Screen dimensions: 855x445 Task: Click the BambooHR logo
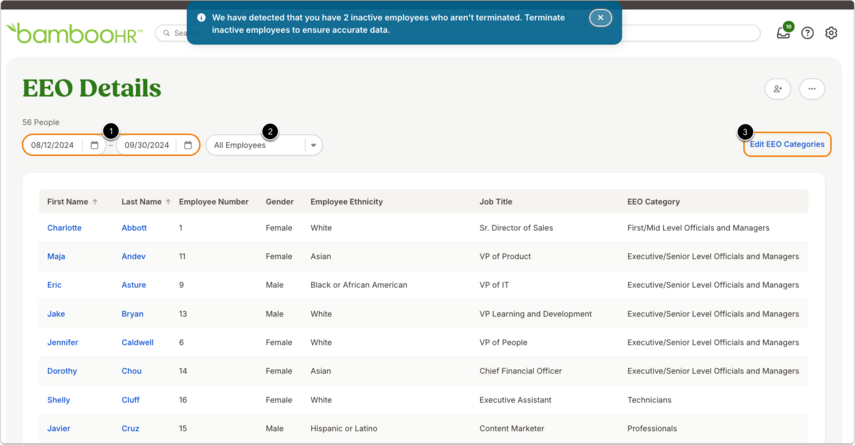click(x=74, y=33)
